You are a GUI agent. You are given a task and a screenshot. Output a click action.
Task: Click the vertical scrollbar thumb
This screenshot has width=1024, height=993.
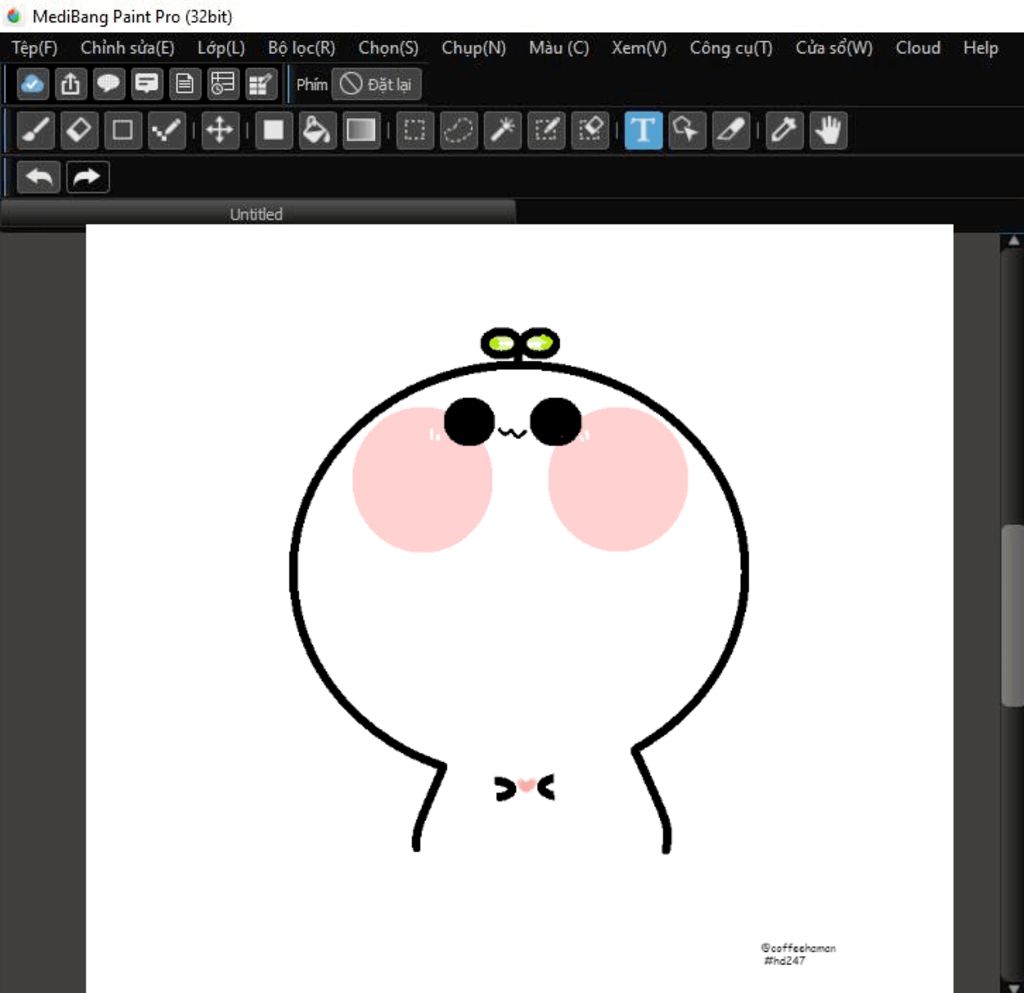[x=1013, y=614]
